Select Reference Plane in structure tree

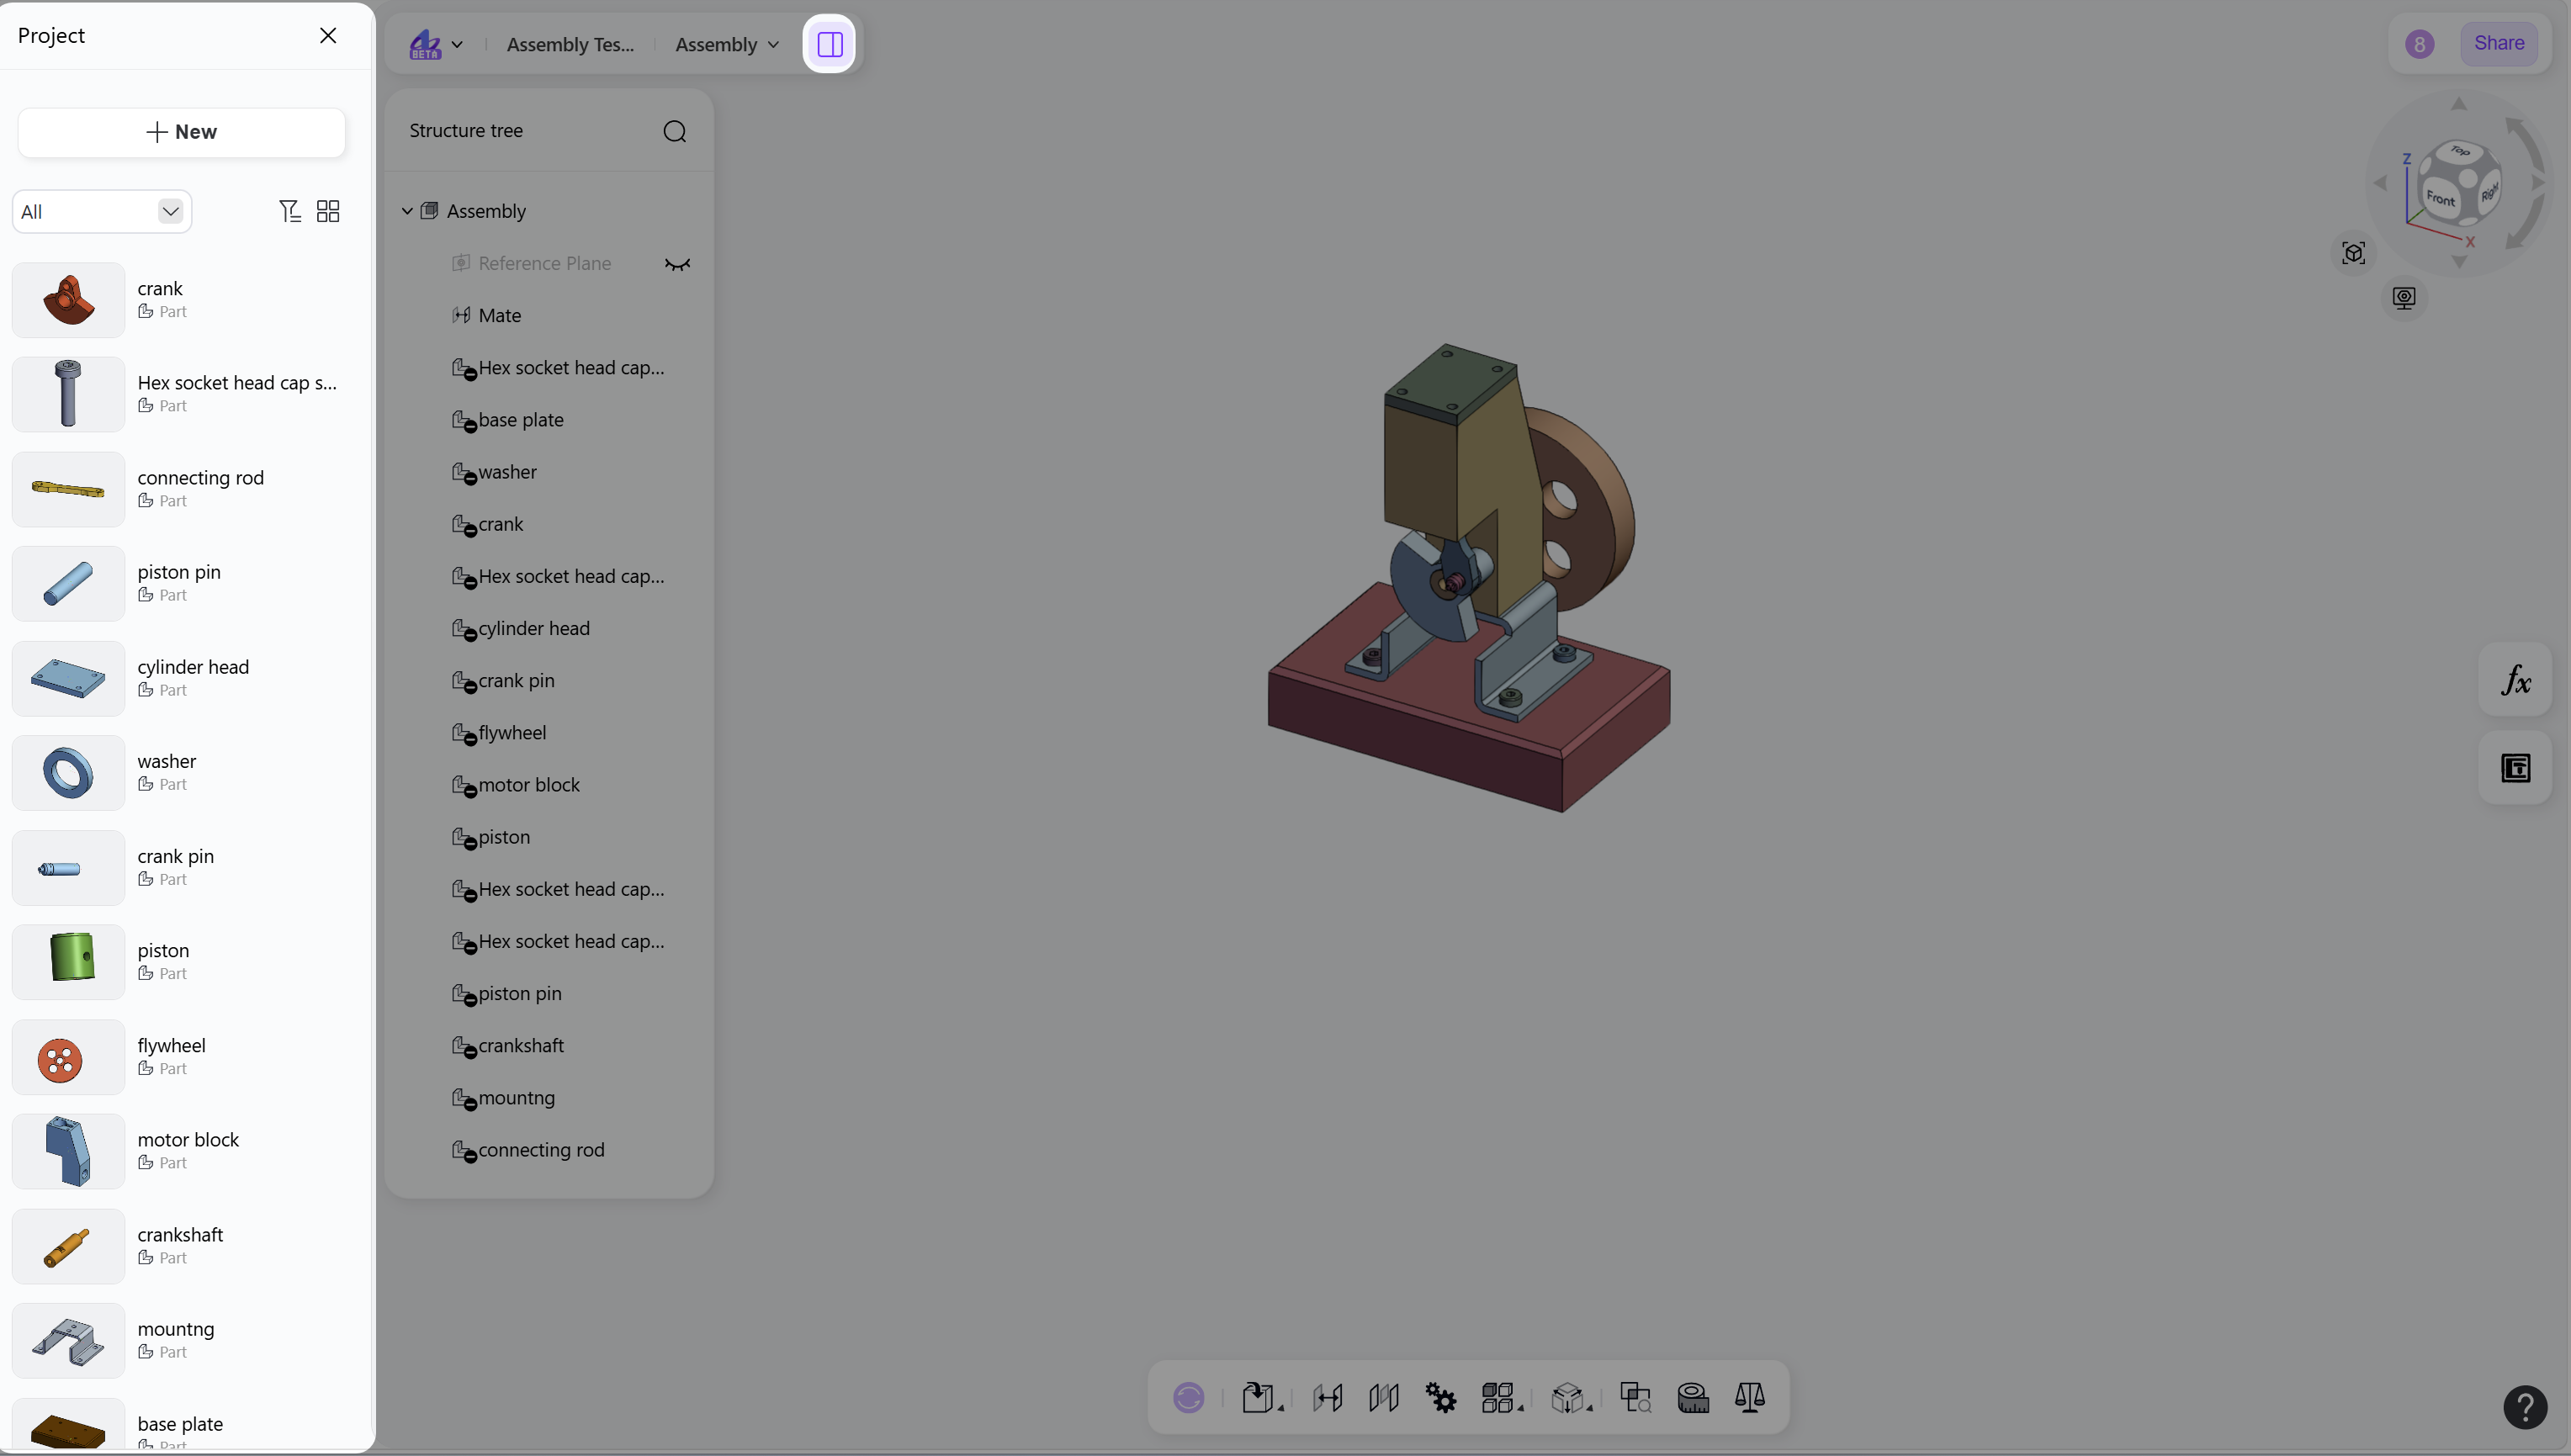(545, 263)
